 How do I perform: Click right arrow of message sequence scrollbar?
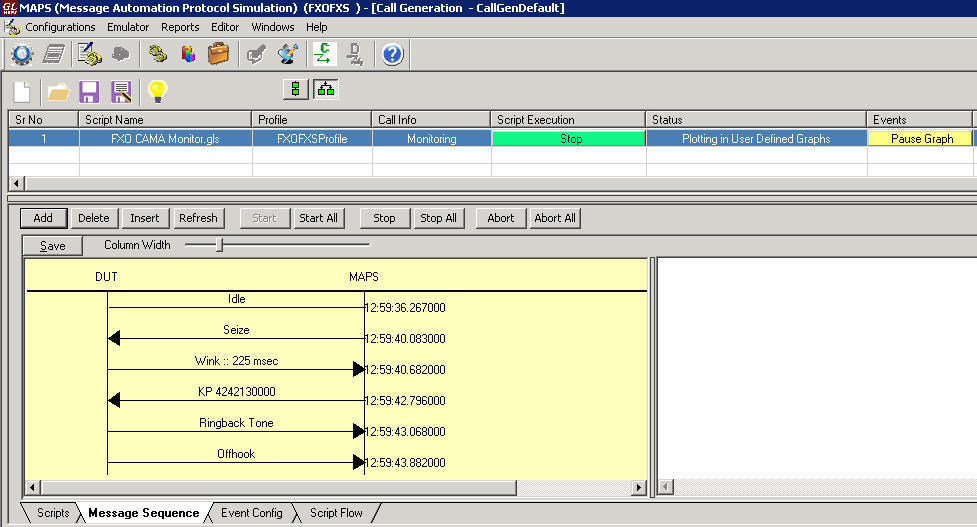(x=638, y=487)
